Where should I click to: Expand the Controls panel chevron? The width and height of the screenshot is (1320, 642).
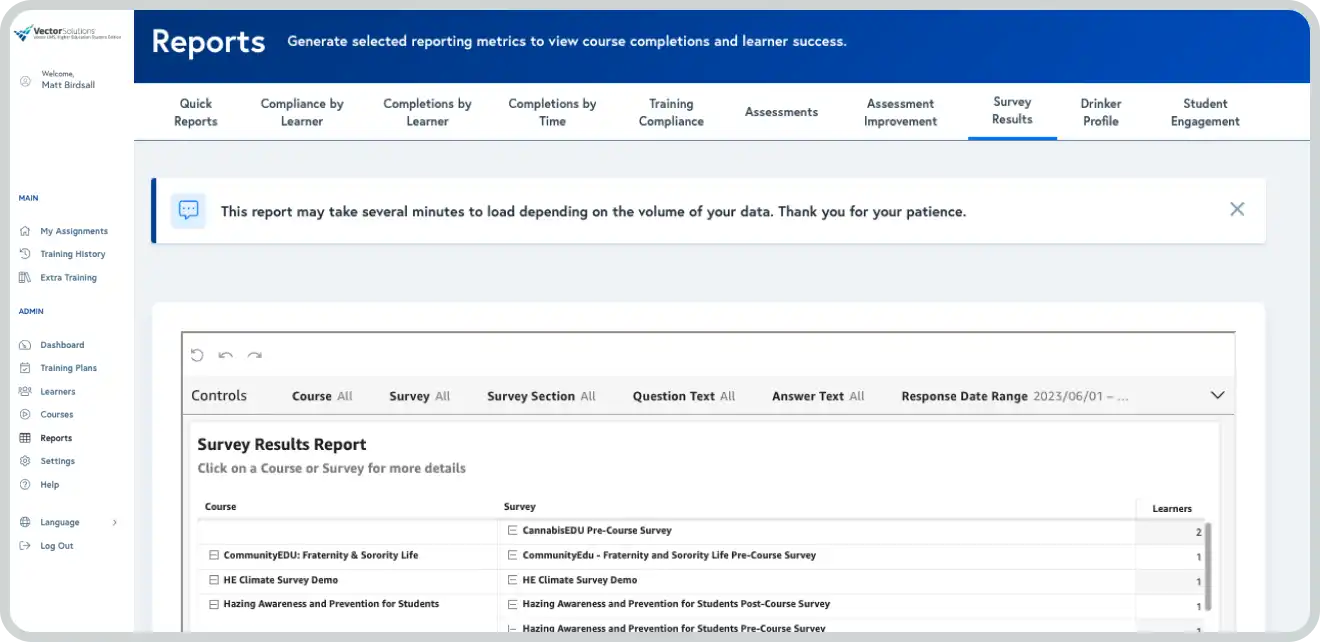1217,395
